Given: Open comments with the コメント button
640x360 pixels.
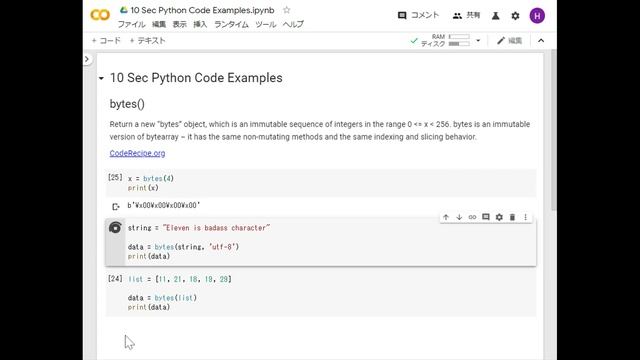Looking at the screenshot, I should [418, 15].
